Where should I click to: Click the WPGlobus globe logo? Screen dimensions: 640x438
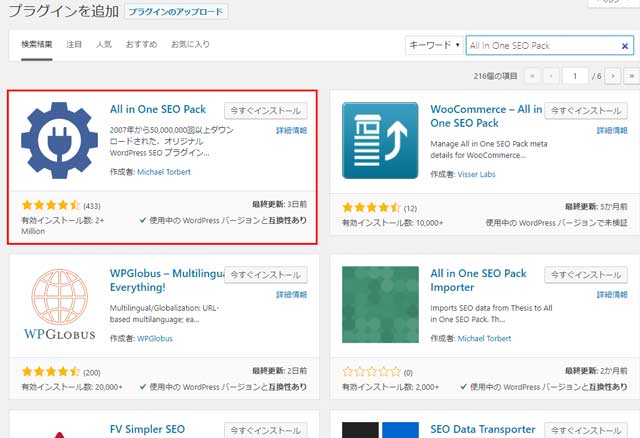[60, 304]
